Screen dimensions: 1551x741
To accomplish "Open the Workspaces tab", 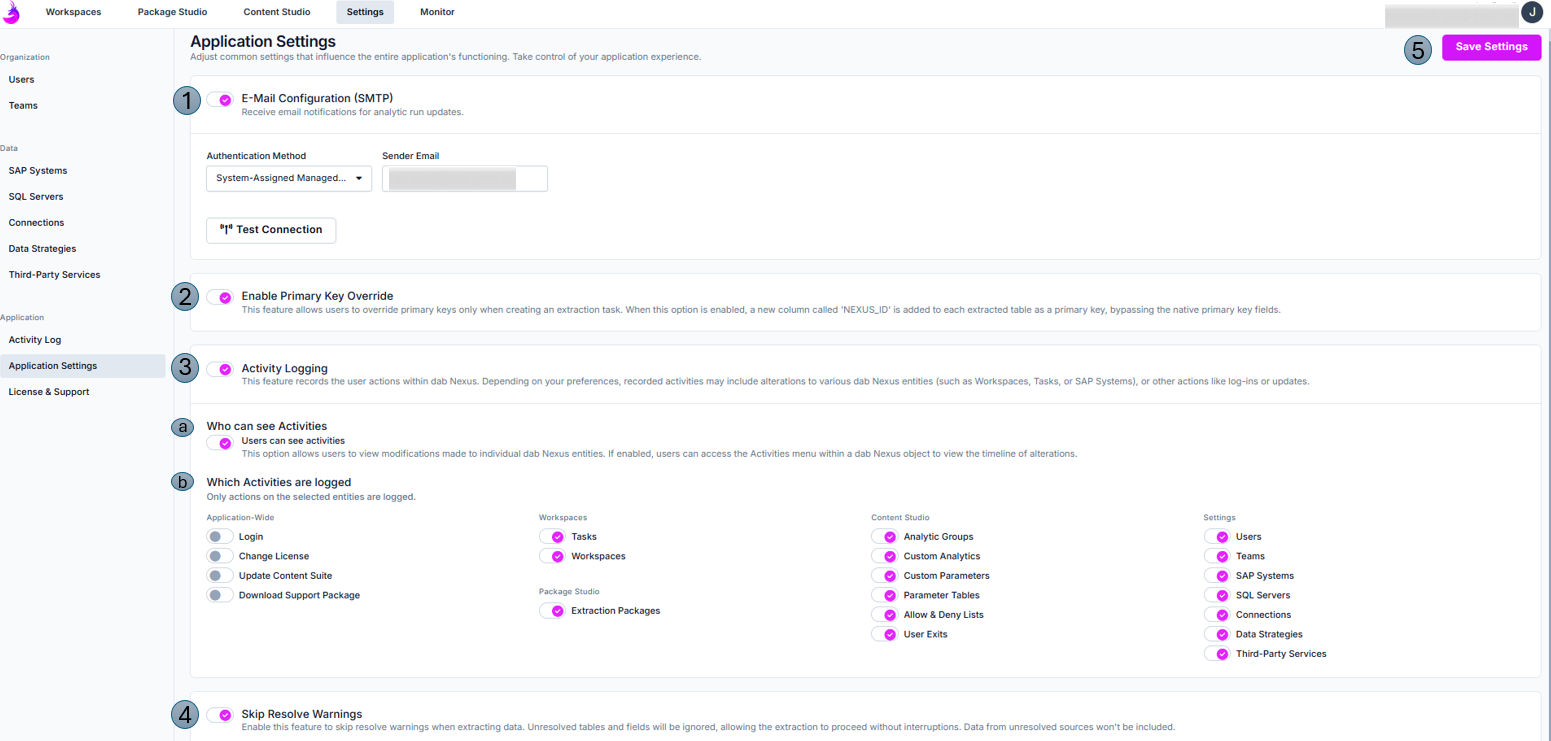I will 73,12.
